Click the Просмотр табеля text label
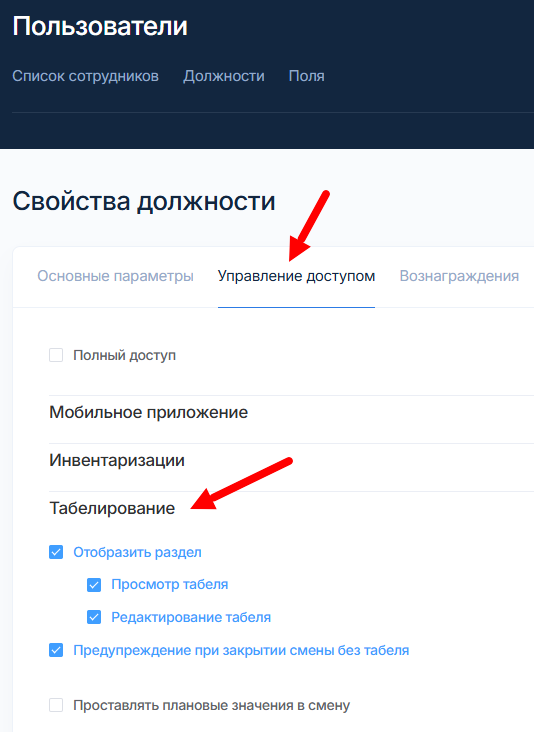Image resolution: width=534 pixels, height=732 pixels. [169, 584]
